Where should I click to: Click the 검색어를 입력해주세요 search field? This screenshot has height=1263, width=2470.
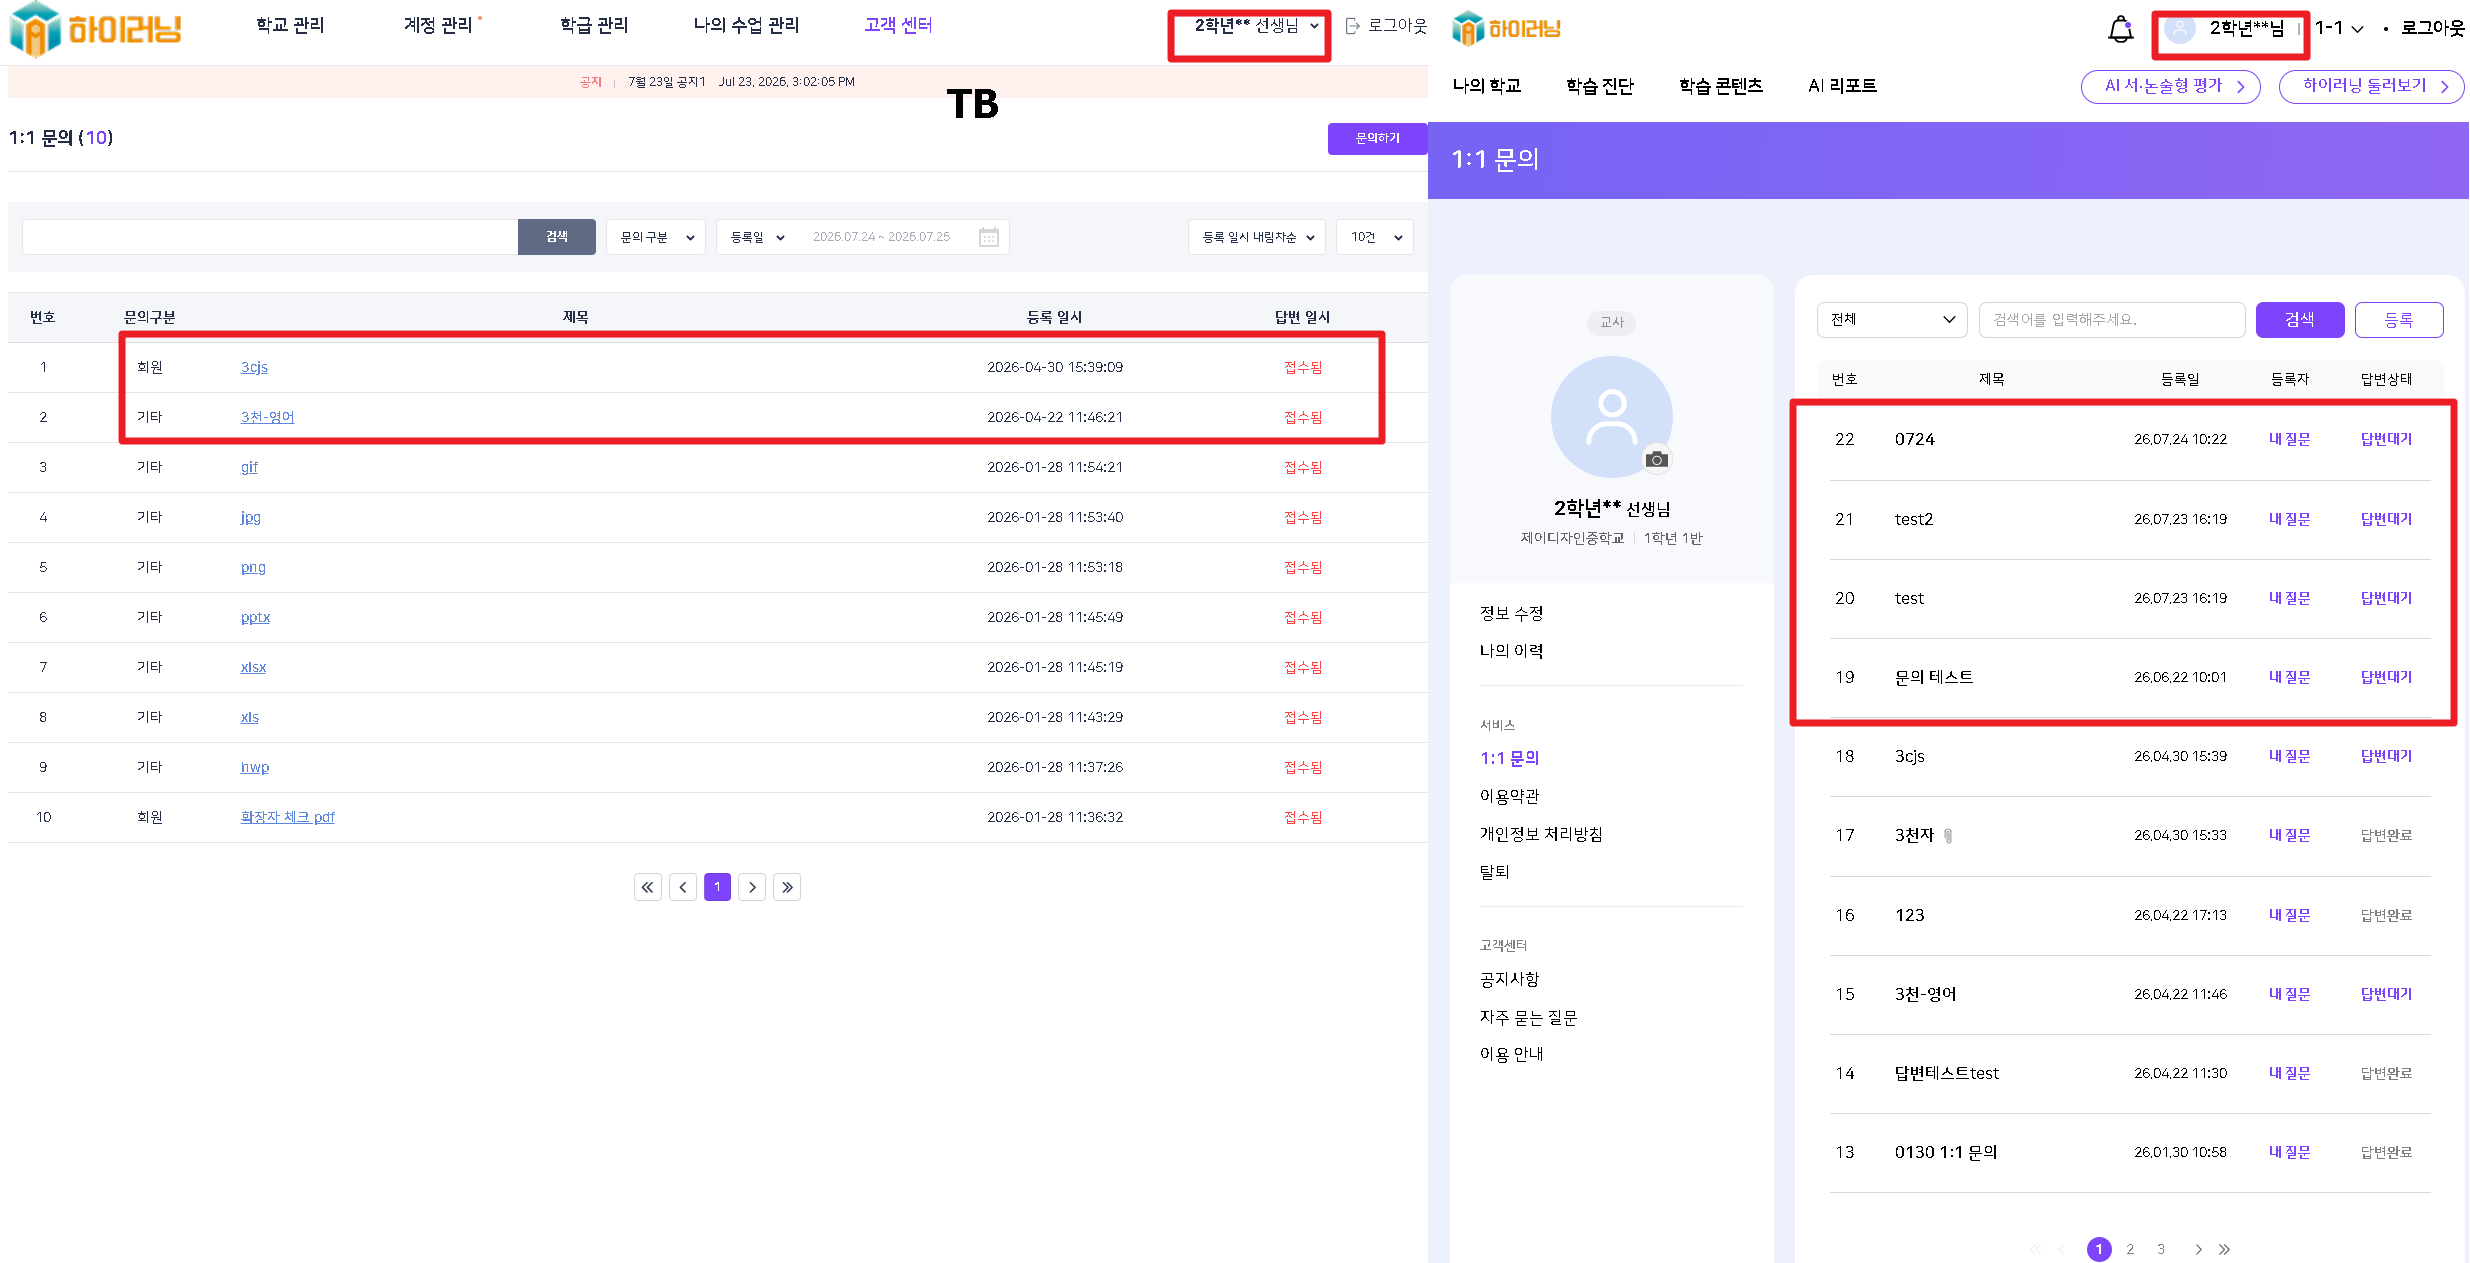coord(2112,319)
